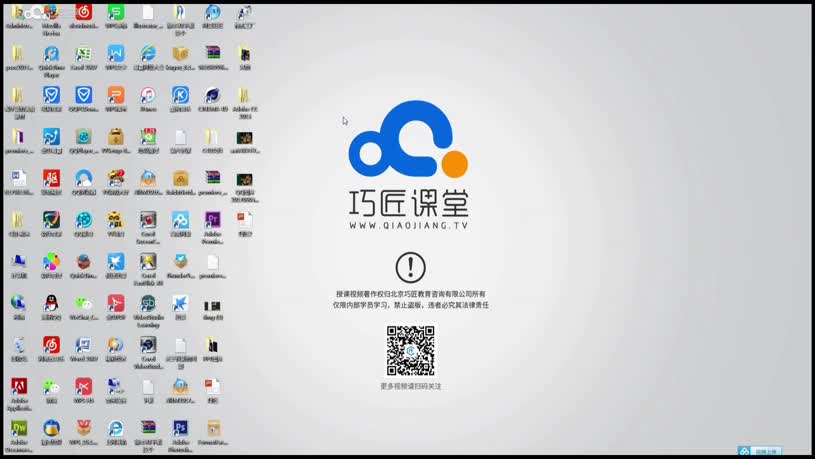Select the Word 2007 desktop shortcut

84,345
